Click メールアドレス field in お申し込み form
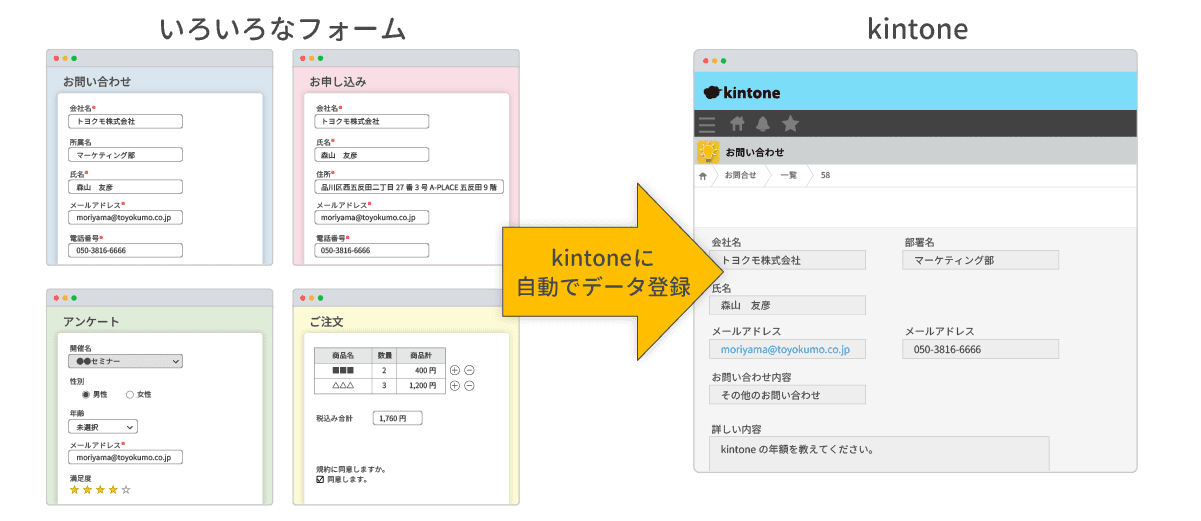The height and width of the screenshot is (521, 1201). pyautogui.click(x=371, y=217)
